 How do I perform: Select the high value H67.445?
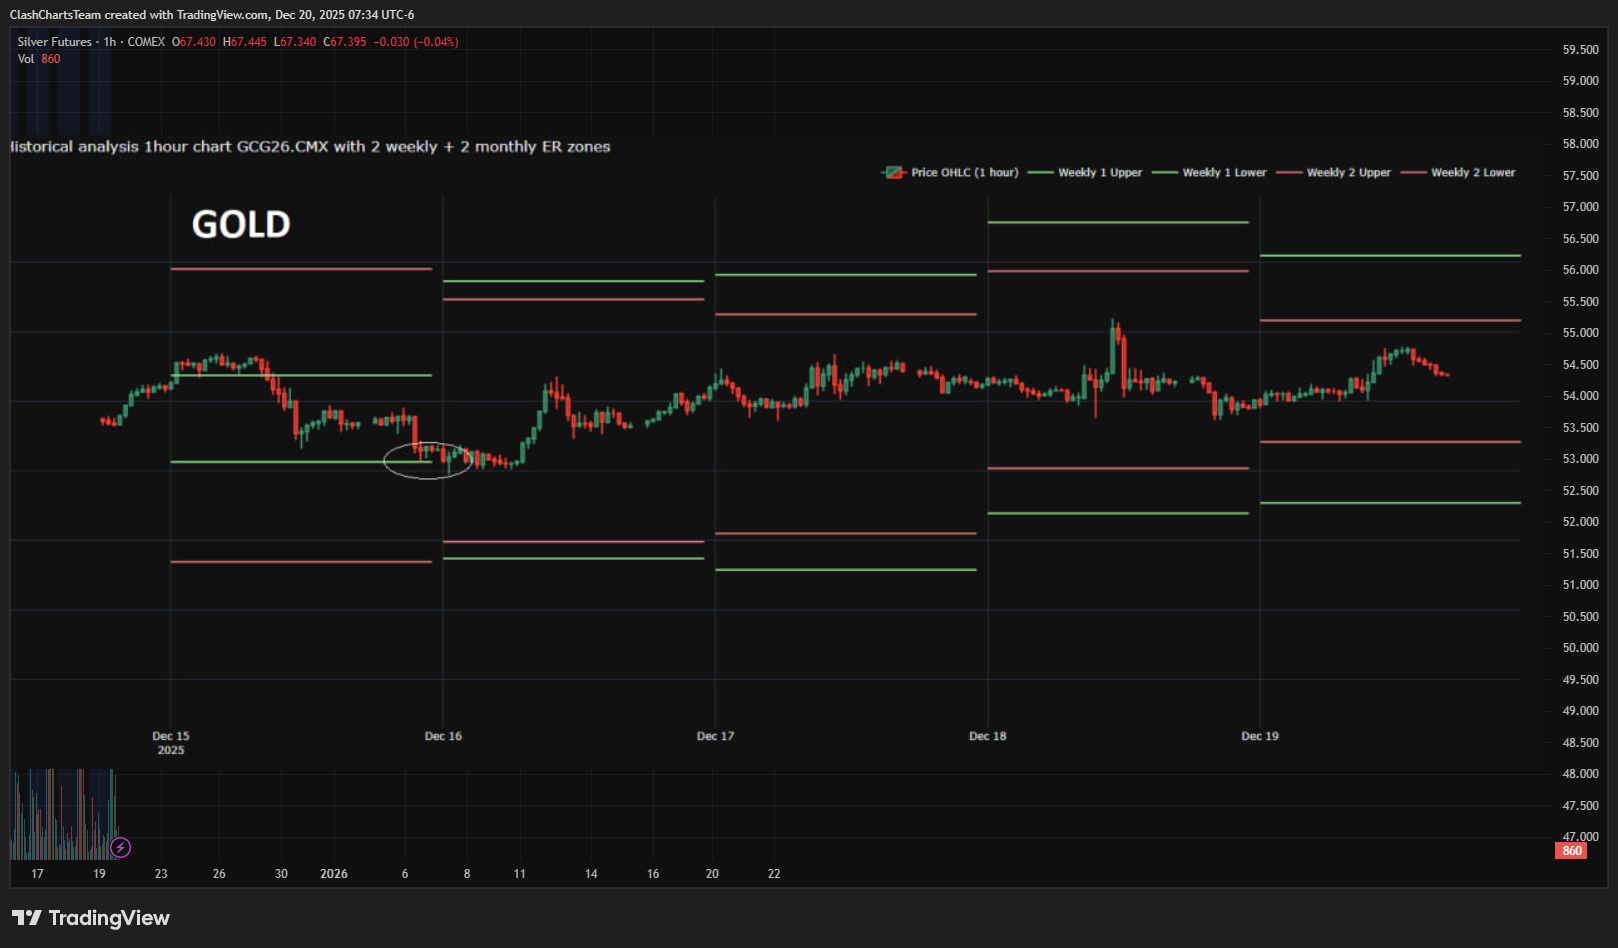click(x=245, y=42)
